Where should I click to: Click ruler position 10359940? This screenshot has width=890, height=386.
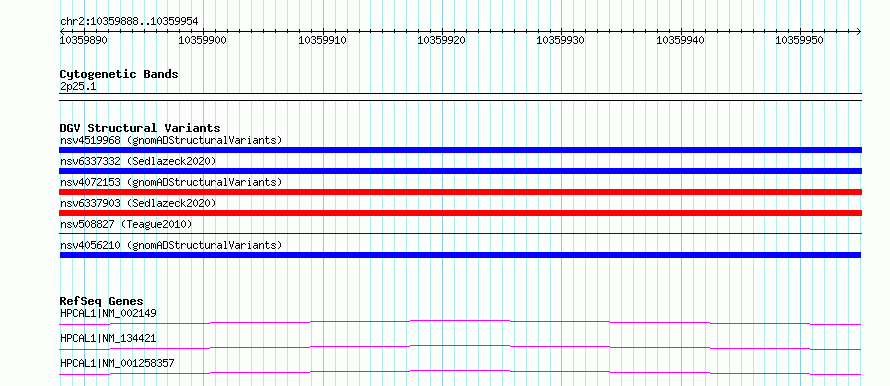(x=681, y=40)
